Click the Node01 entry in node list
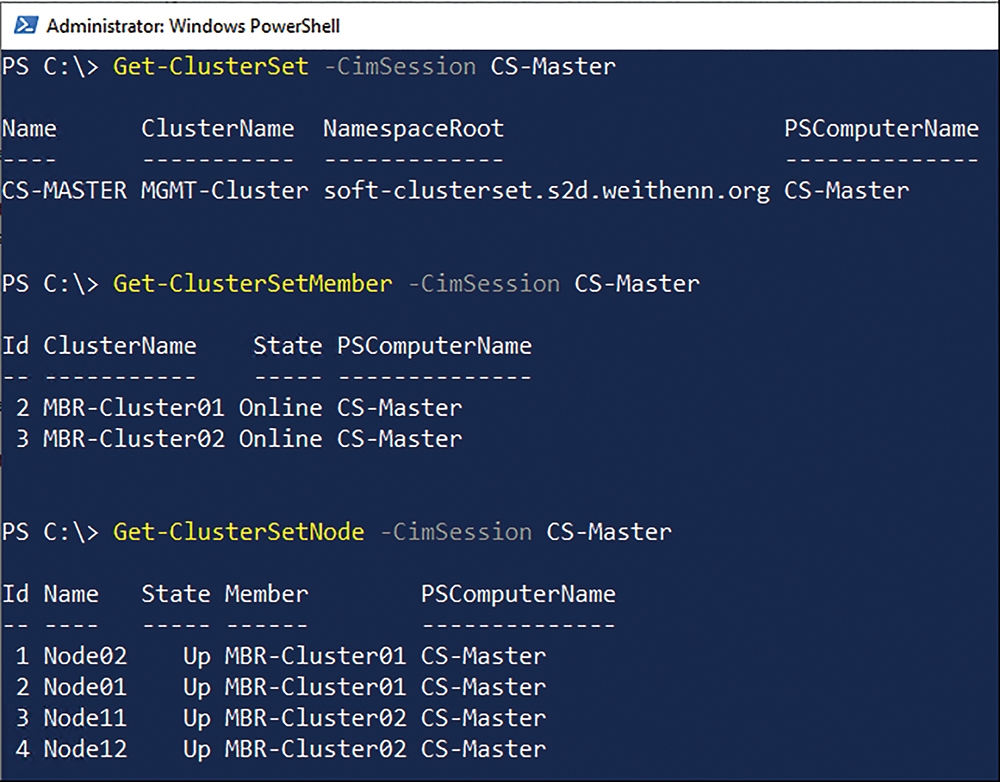The height and width of the screenshot is (782, 1000). pyautogui.click(x=85, y=687)
